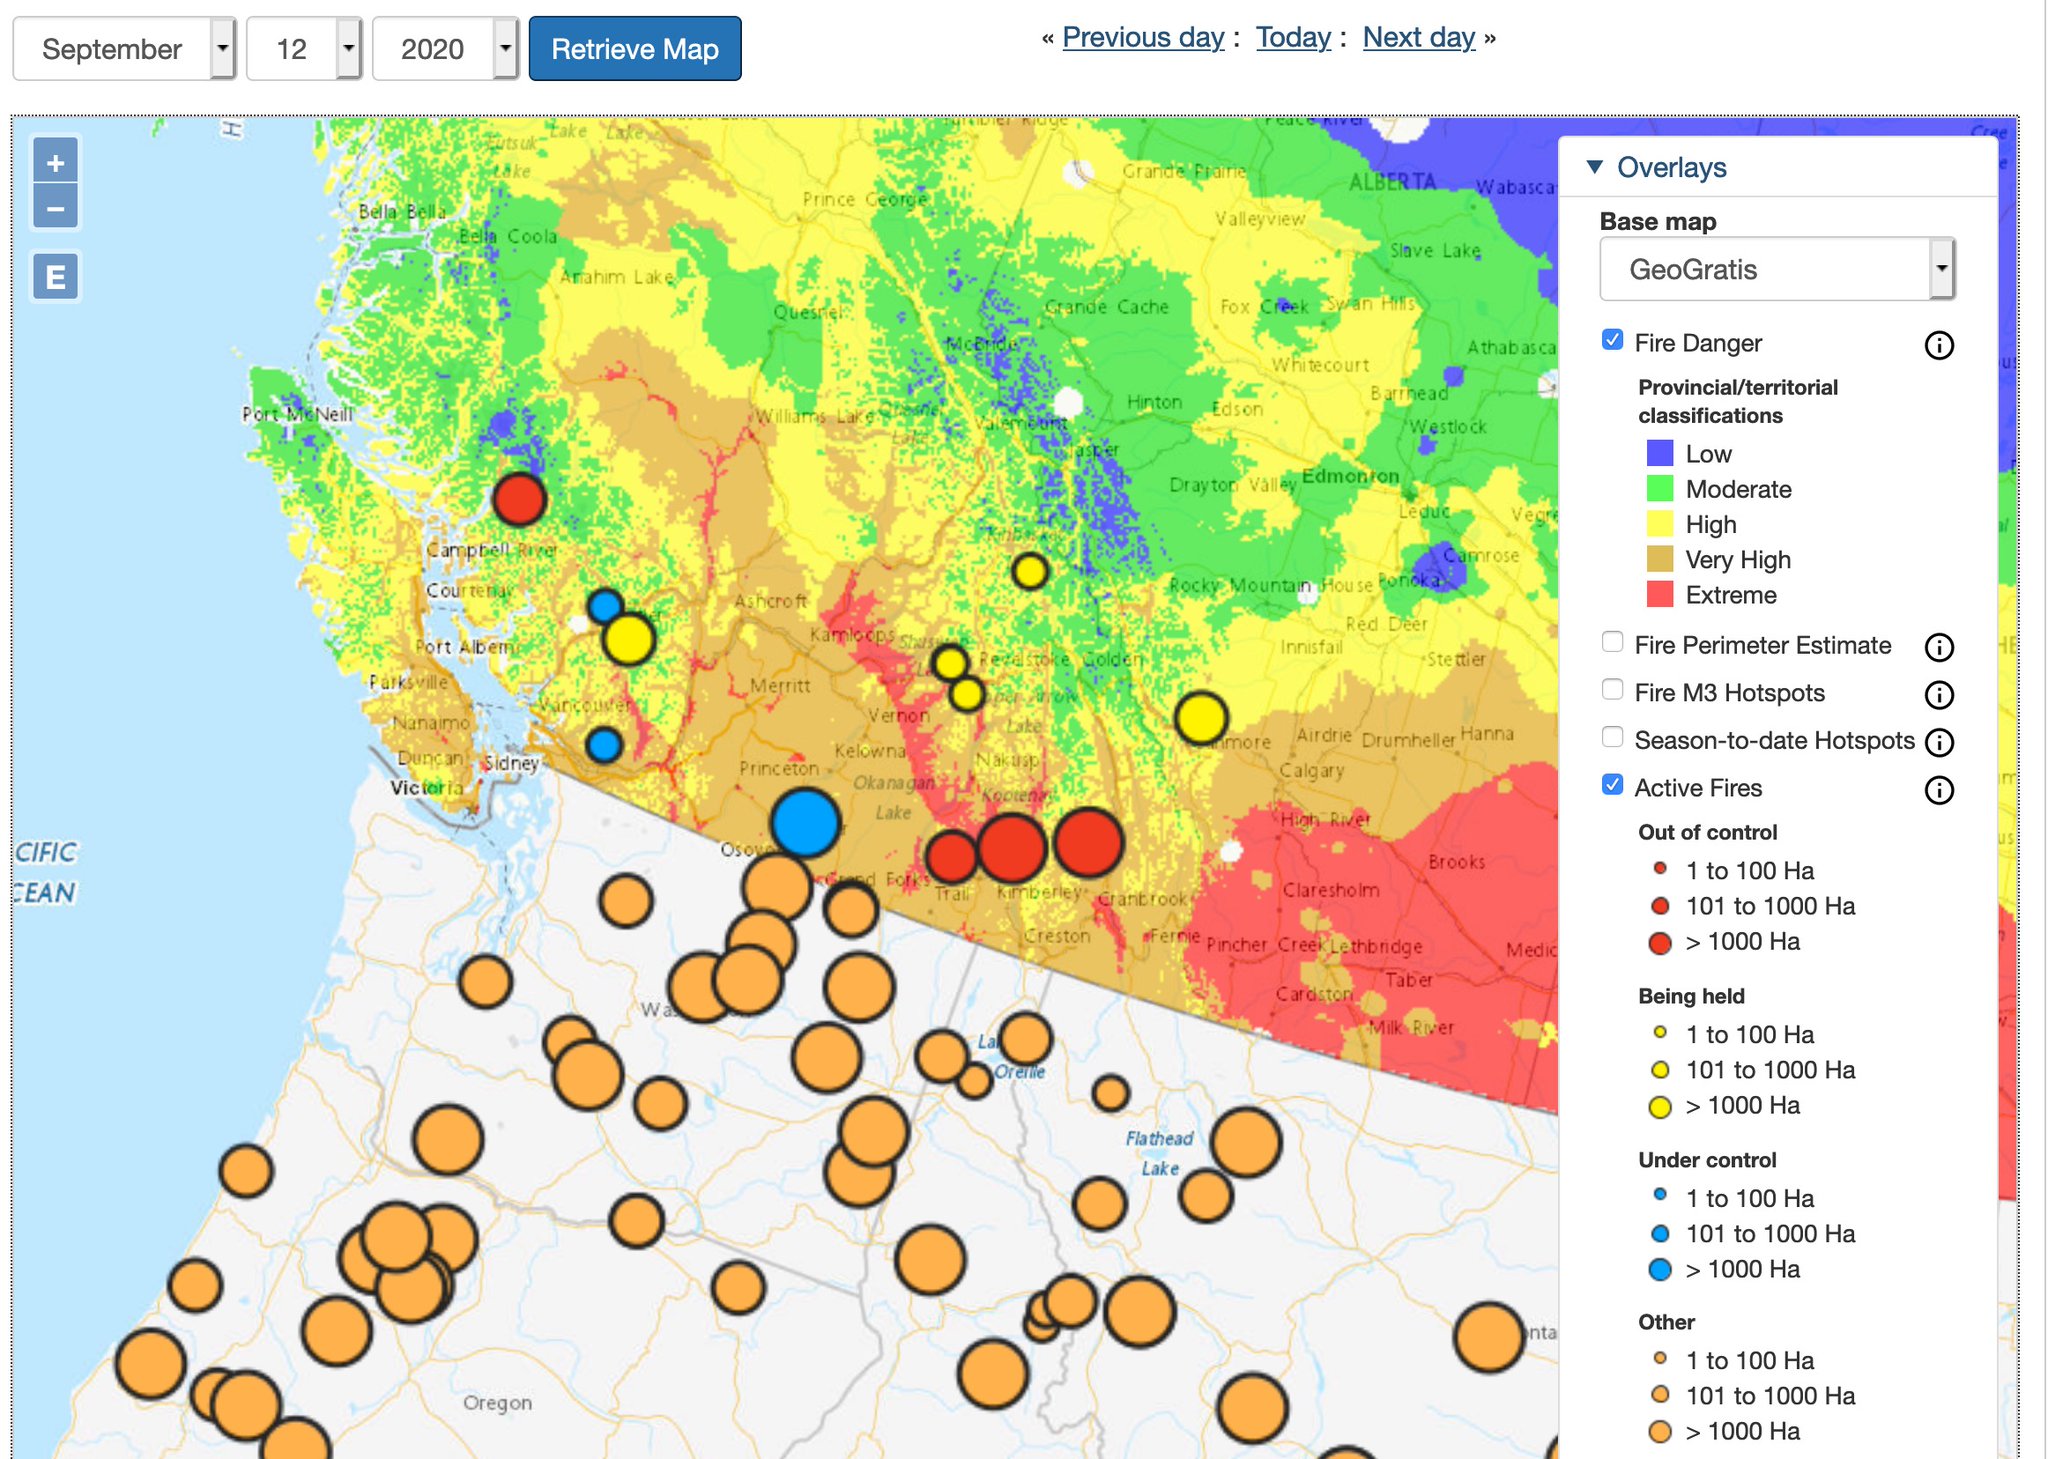Disable the Active Fires checkbox
This screenshot has height=1459, width=2048.
click(1612, 785)
